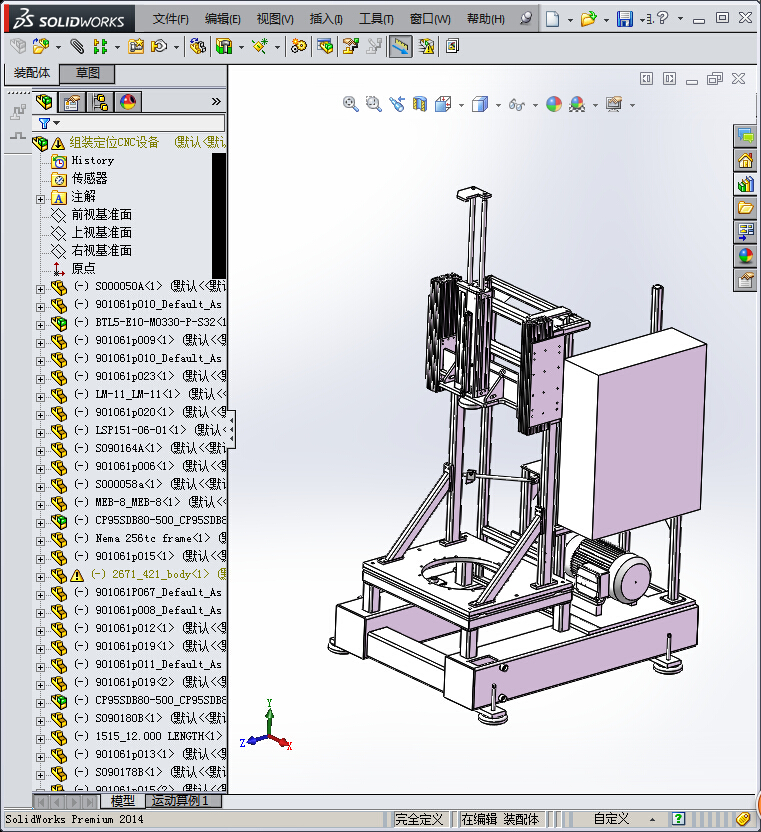Image resolution: width=761 pixels, height=832 pixels.
Task: Expand the Nema 256tc frame<1> node
Action: tap(40, 541)
